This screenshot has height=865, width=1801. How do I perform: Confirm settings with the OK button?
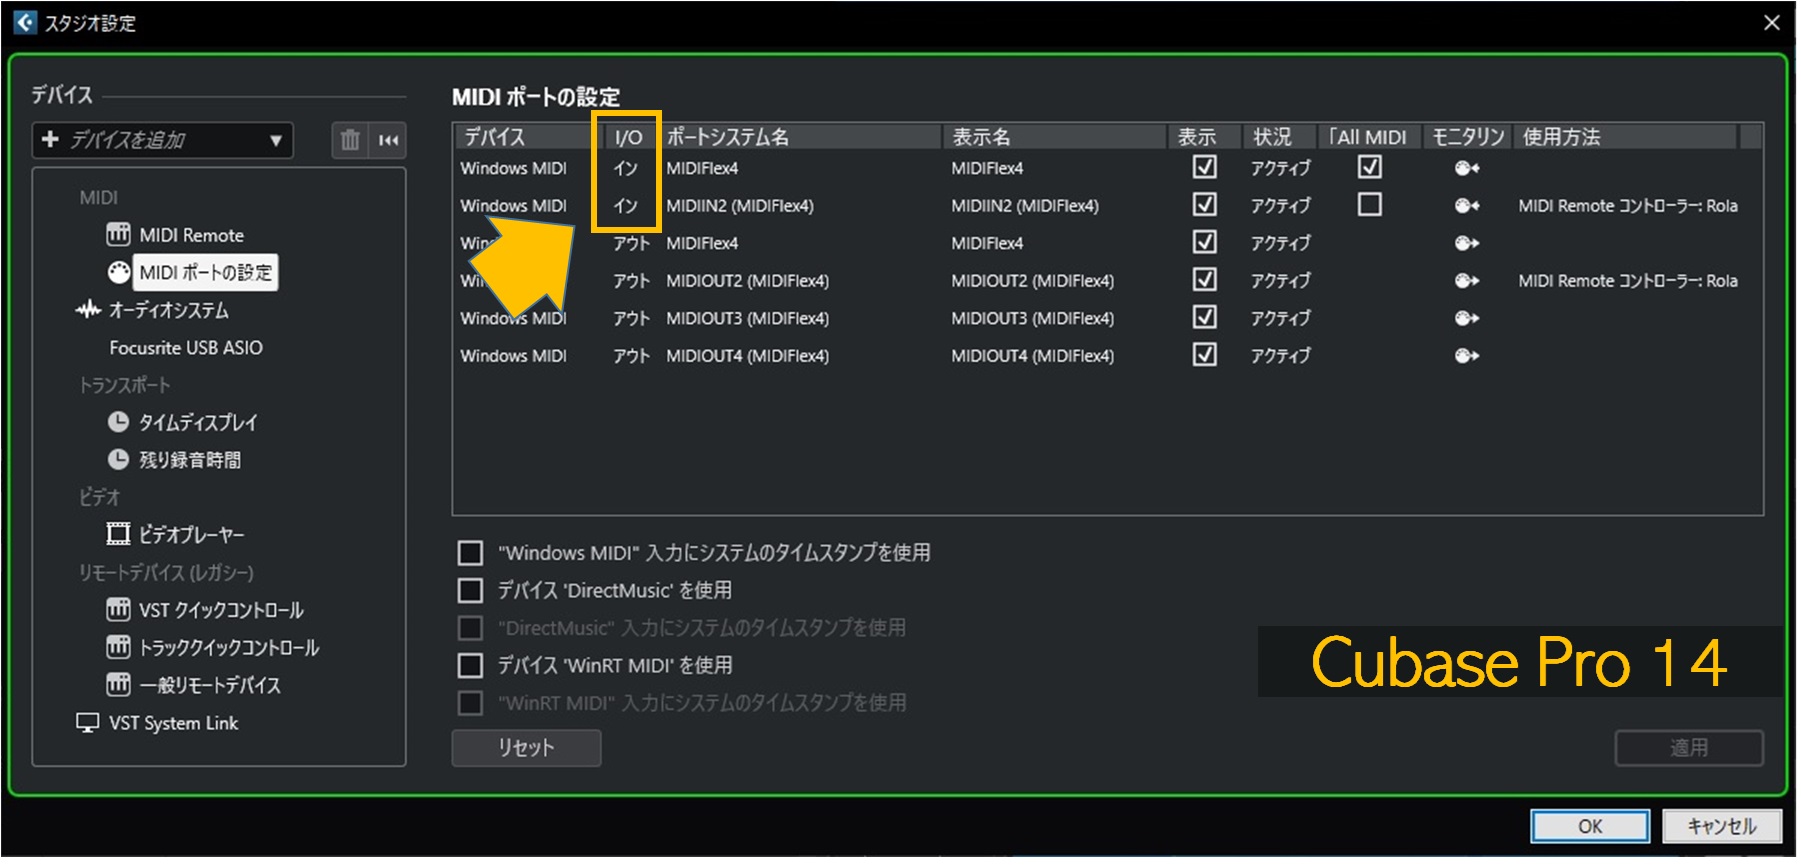[1590, 826]
